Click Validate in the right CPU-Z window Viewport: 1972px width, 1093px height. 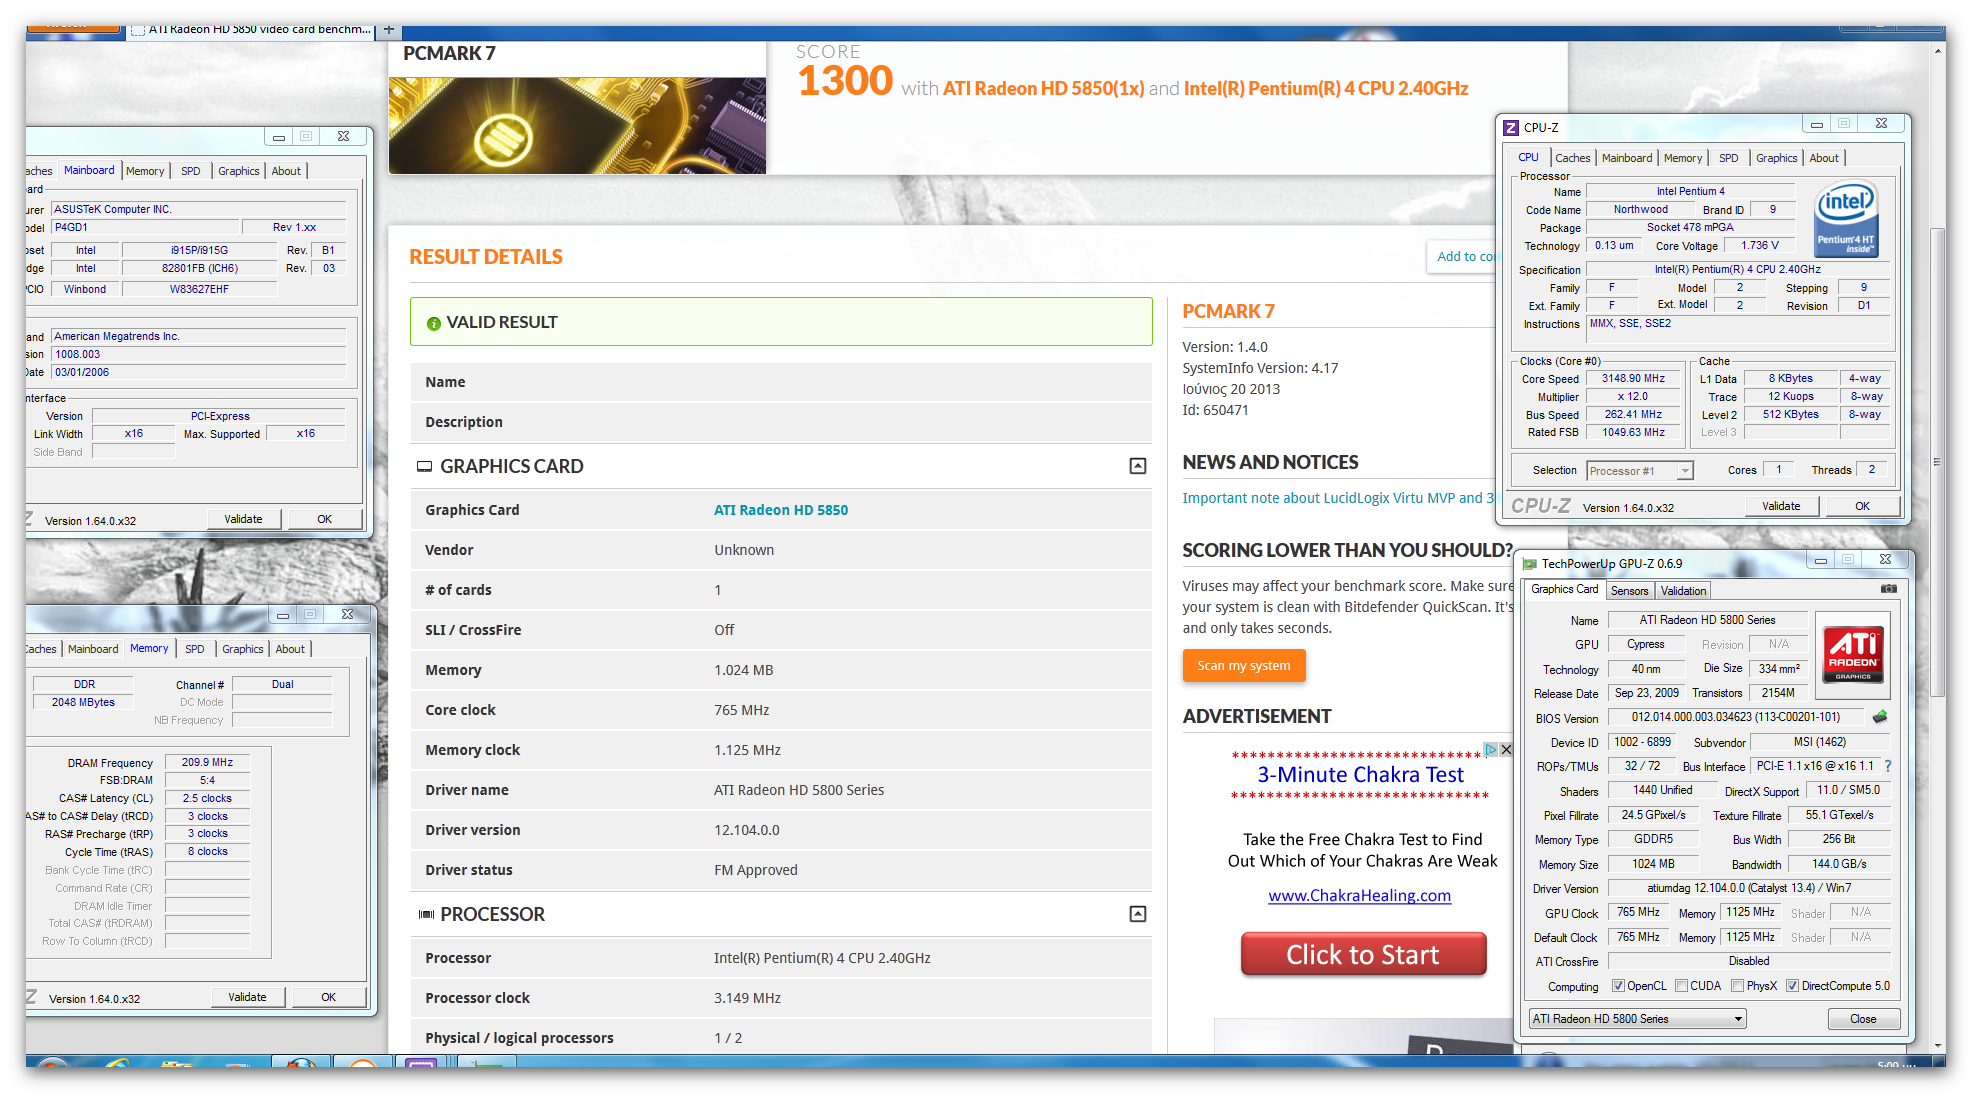pos(1780,506)
